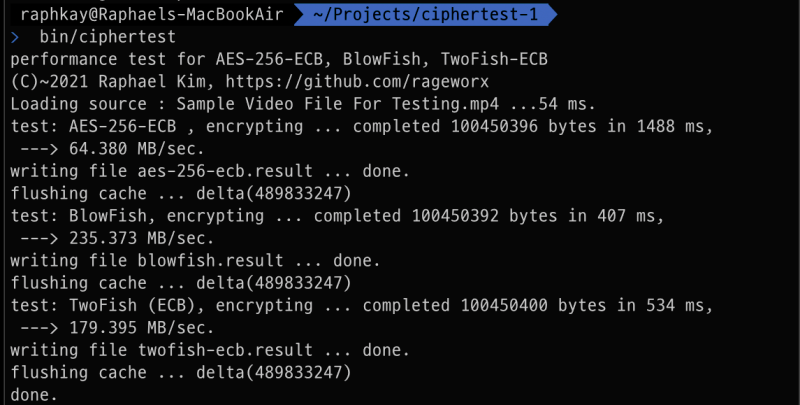Click the ~/Projects/ciphertest-1 path segment
This screenshot has height=405, width=800.
pyautogui.click(x=426, y=14)
